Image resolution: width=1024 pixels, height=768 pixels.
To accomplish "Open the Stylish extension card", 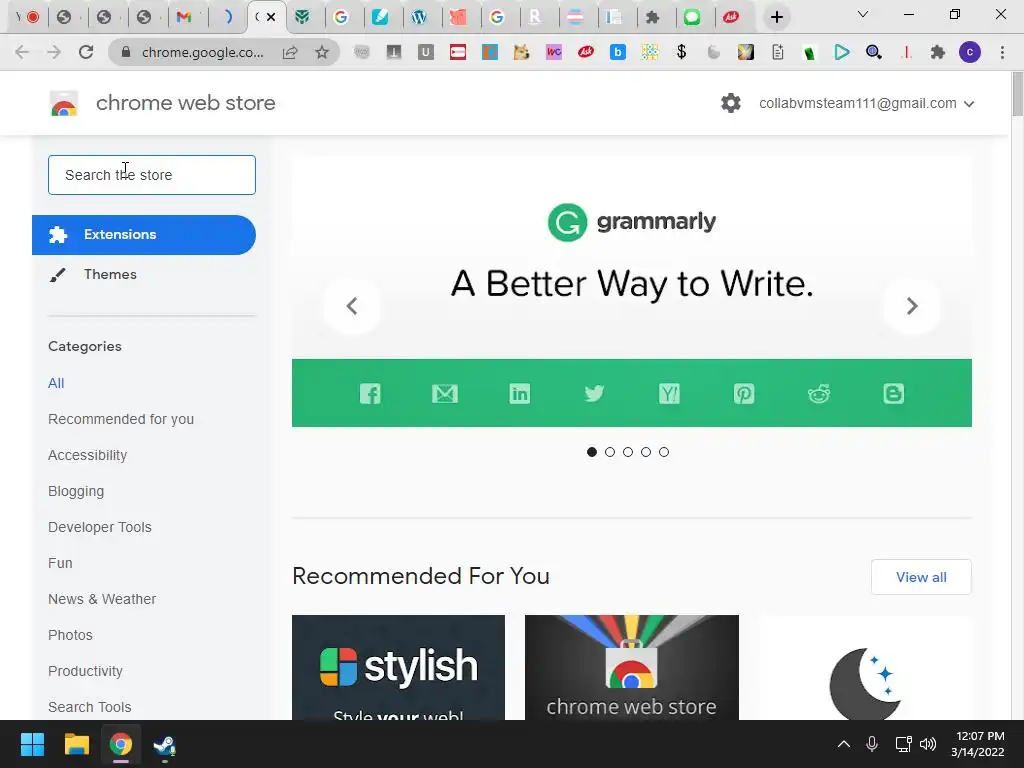I will [x=398, y=667].
